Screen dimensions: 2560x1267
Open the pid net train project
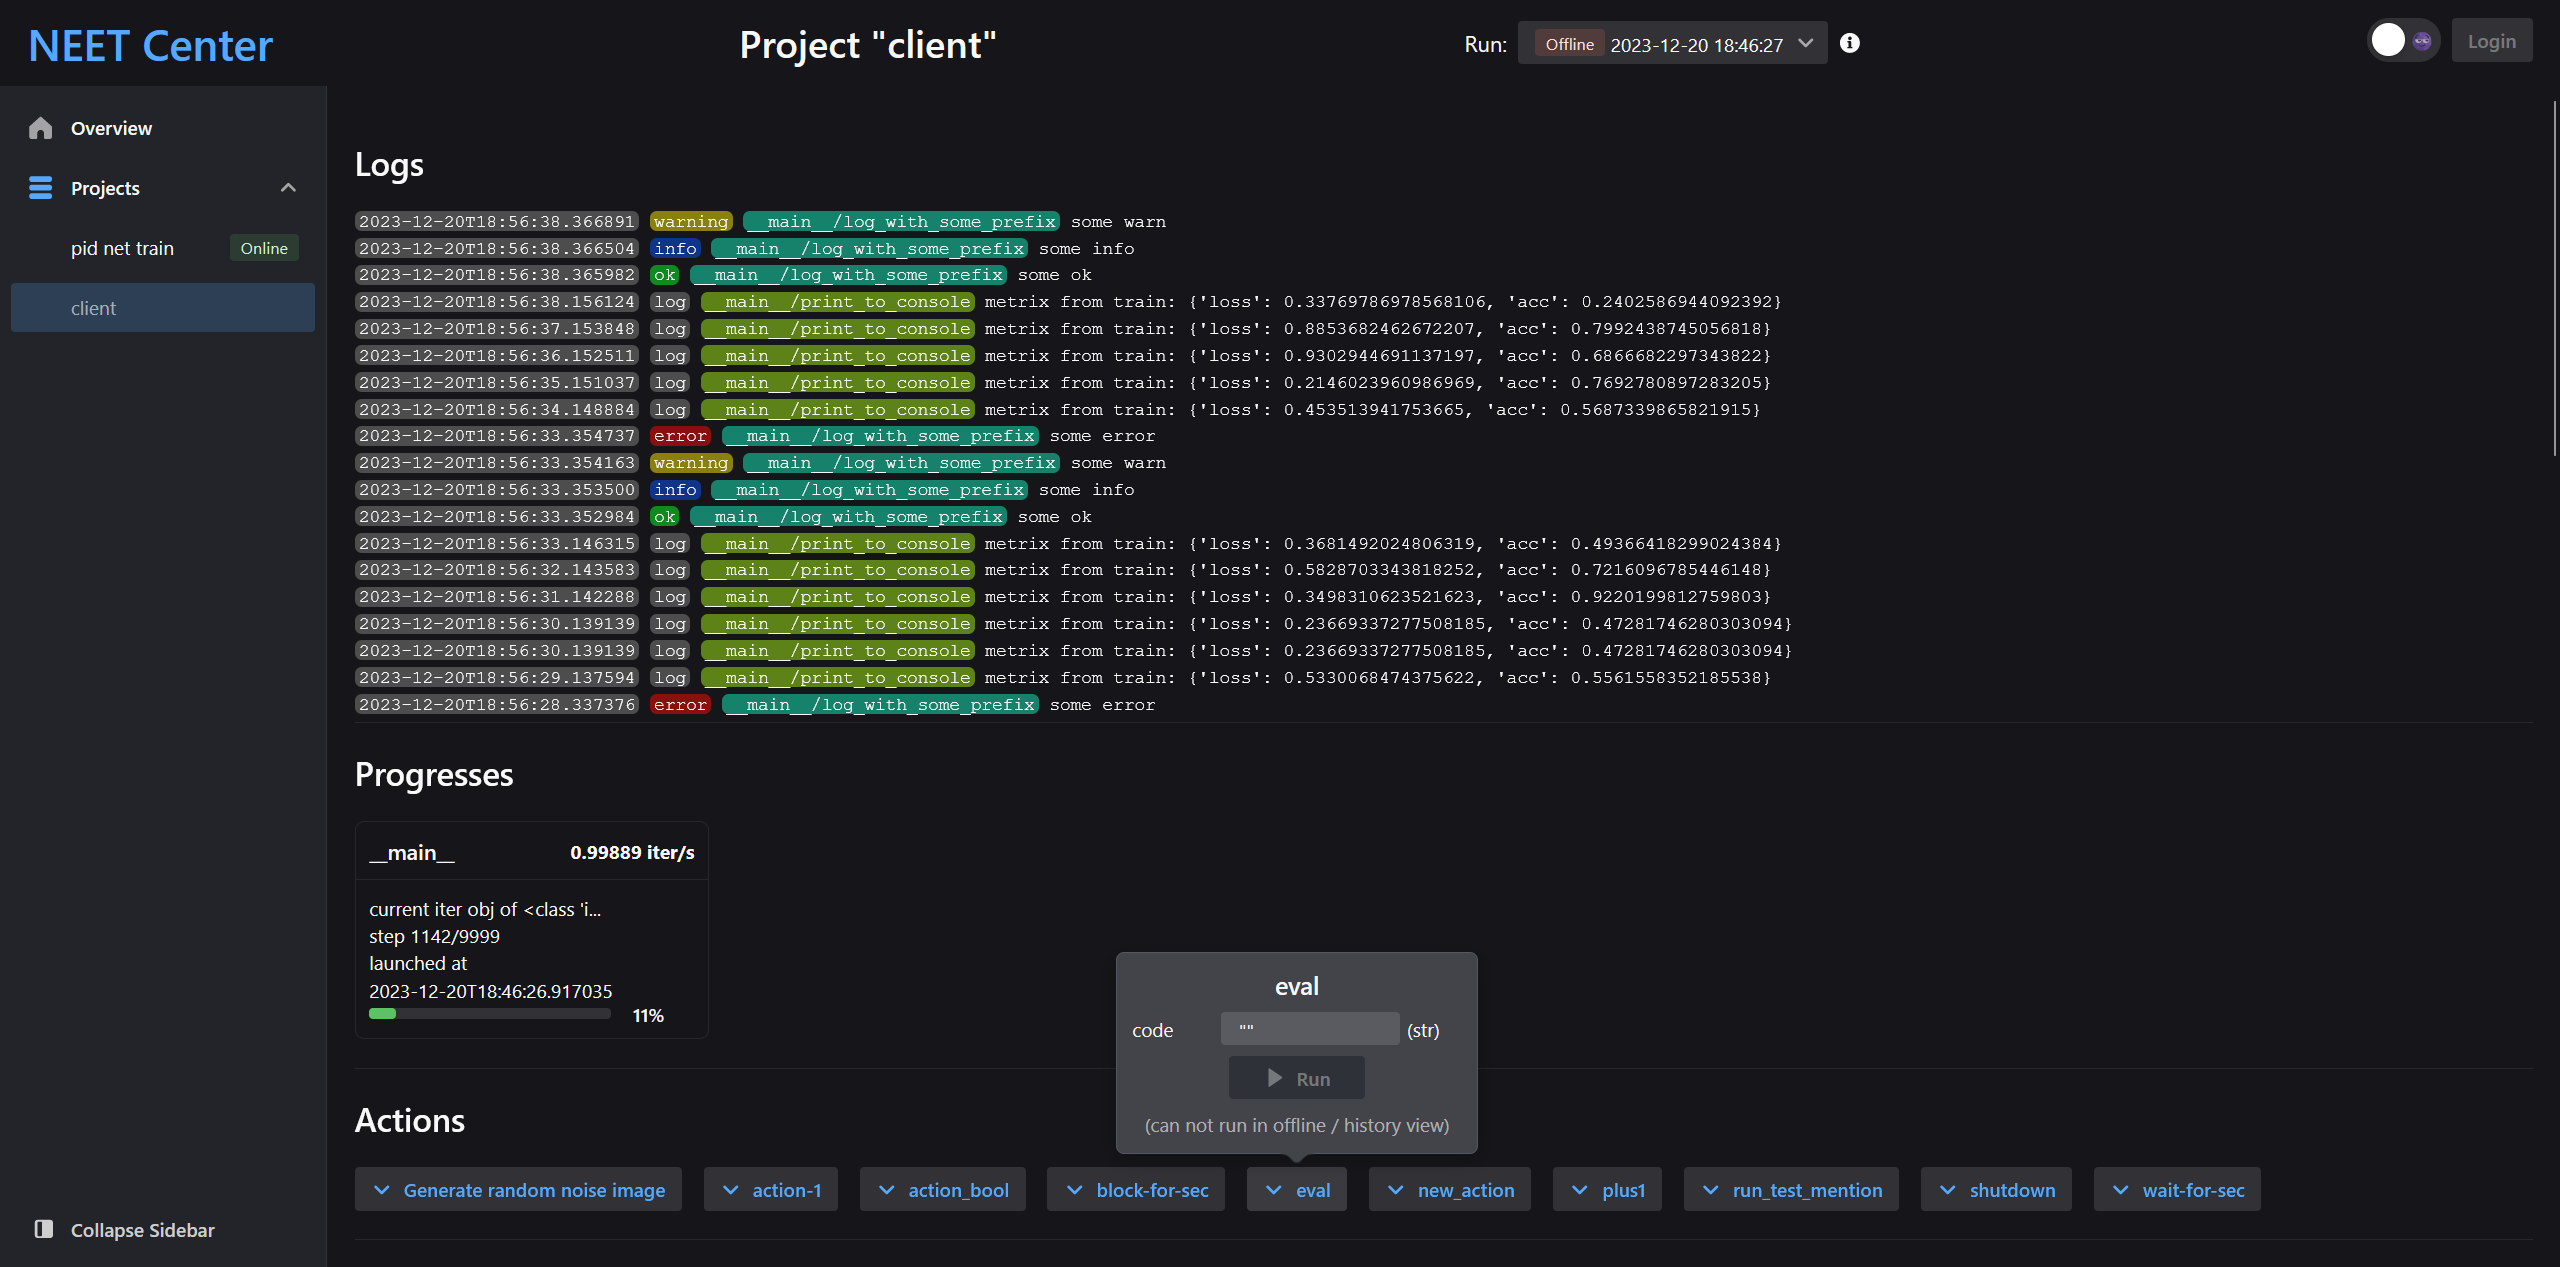point(122,248)
